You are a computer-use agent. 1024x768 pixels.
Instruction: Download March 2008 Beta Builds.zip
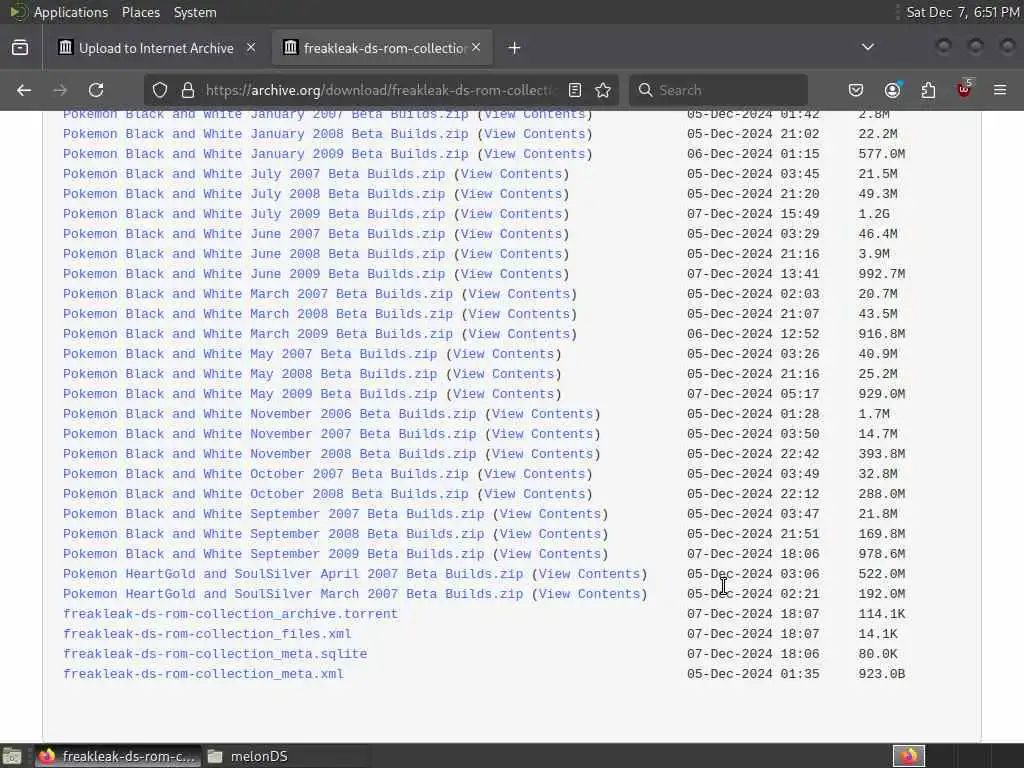click(x=257, y=314)
